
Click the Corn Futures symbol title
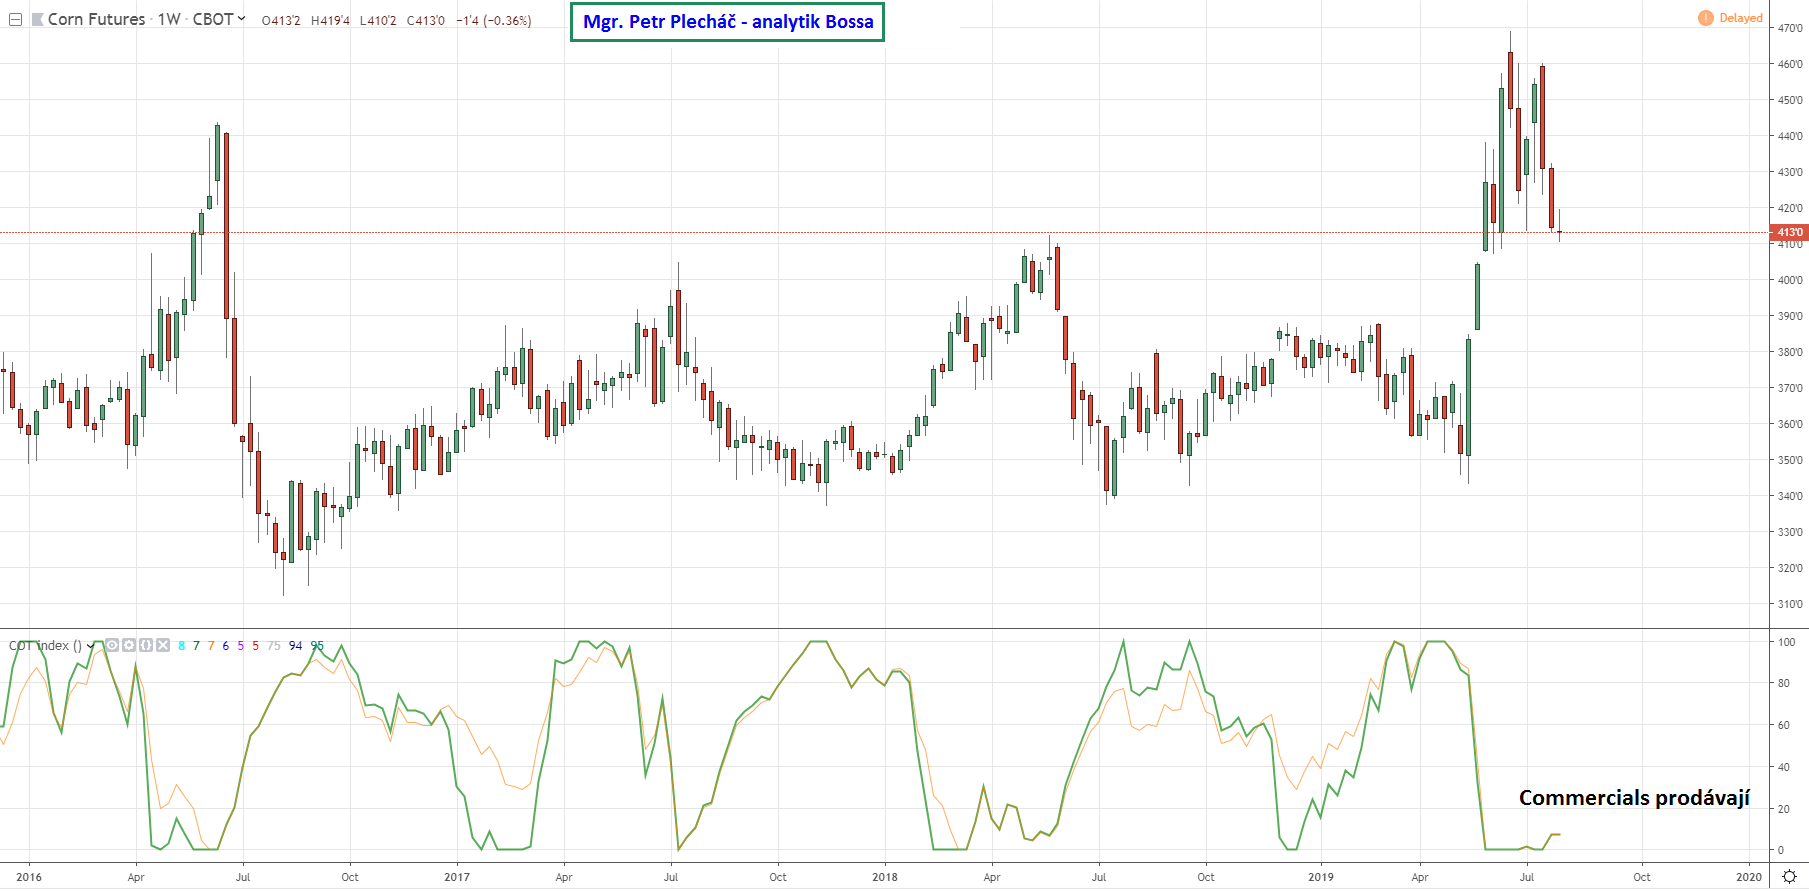(x=96, y=20)
